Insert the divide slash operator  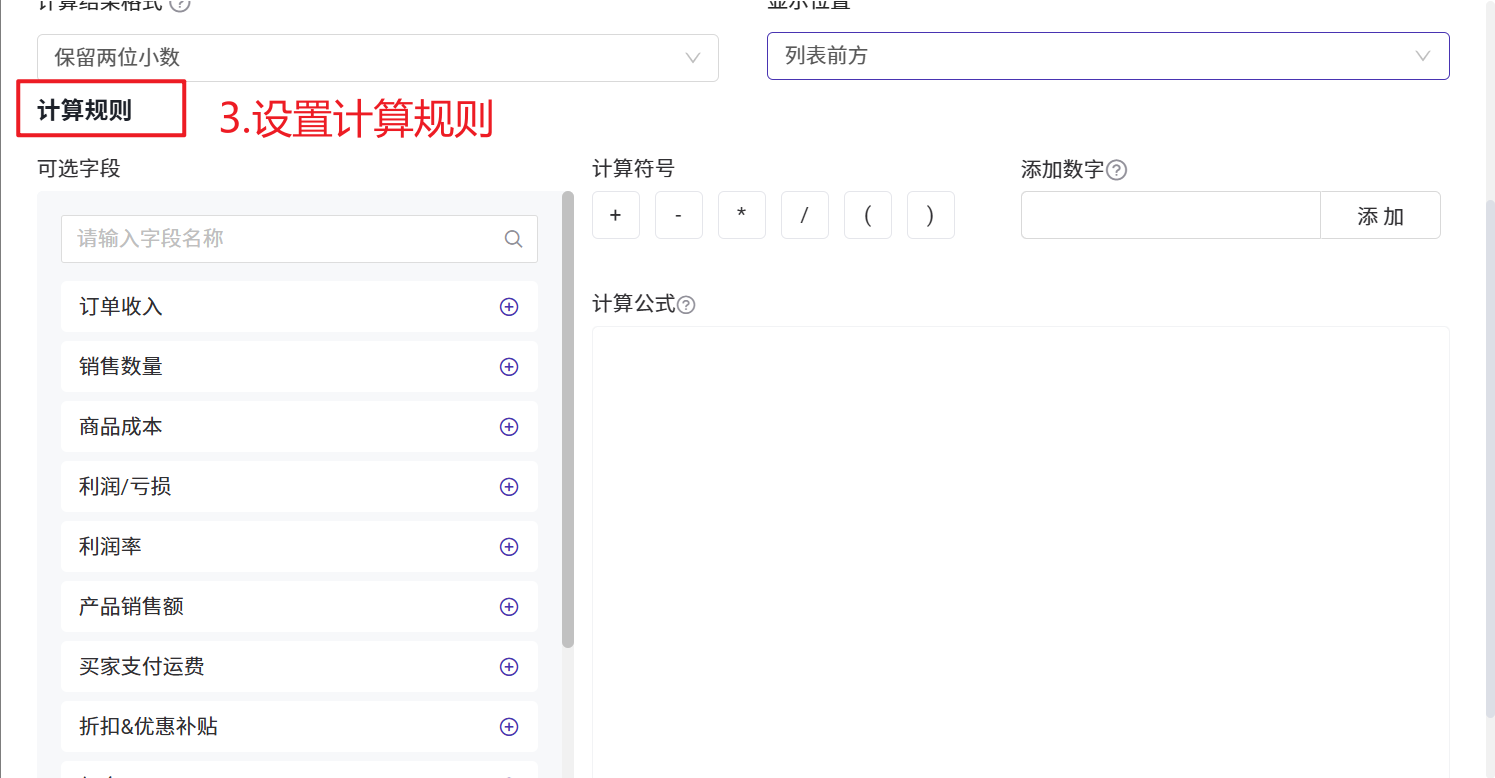[805, 216]
